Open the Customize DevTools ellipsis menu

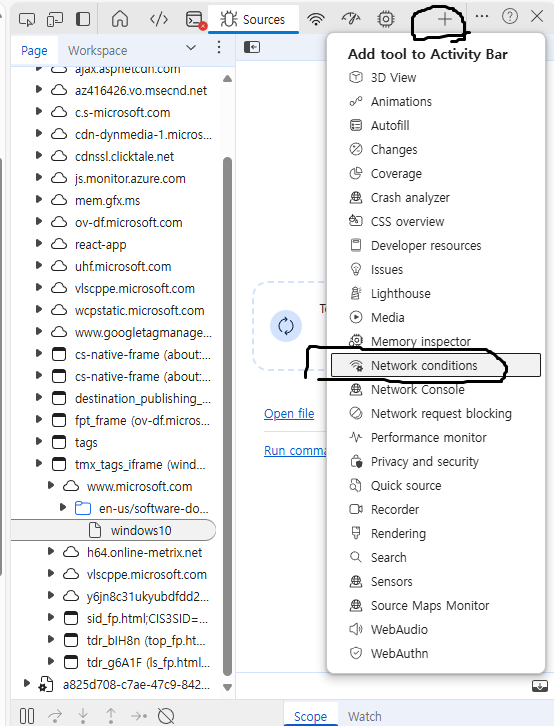482,16
